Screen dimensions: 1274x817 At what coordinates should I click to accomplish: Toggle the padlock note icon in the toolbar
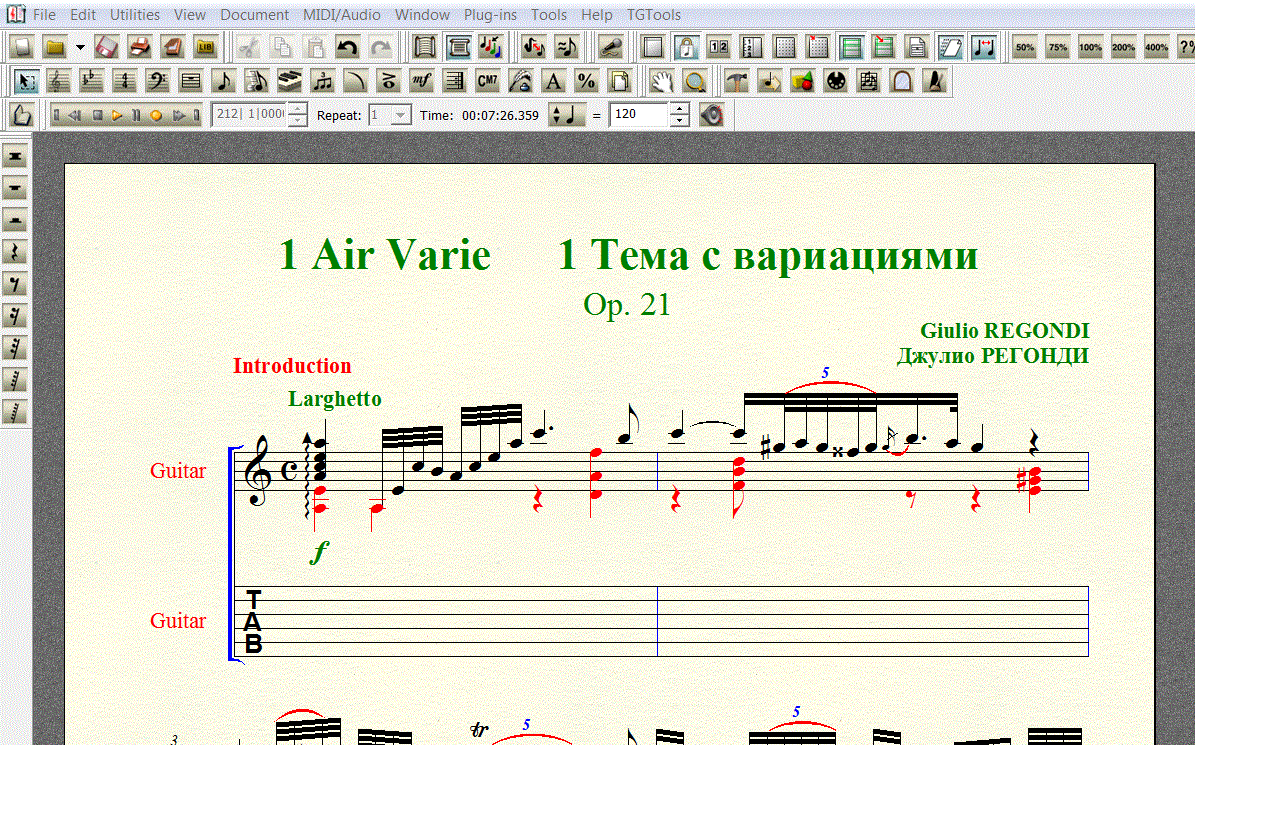[x=686, y=47]
